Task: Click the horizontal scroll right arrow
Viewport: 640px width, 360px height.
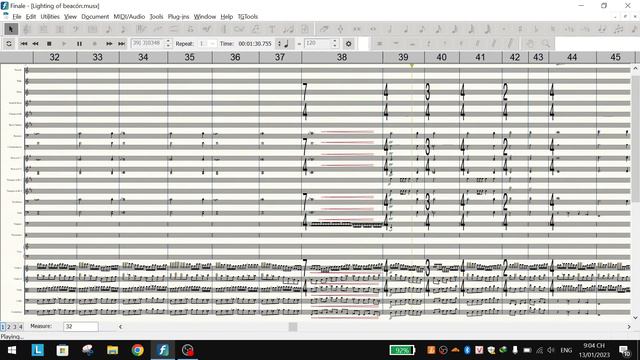Action: (629, 327)
